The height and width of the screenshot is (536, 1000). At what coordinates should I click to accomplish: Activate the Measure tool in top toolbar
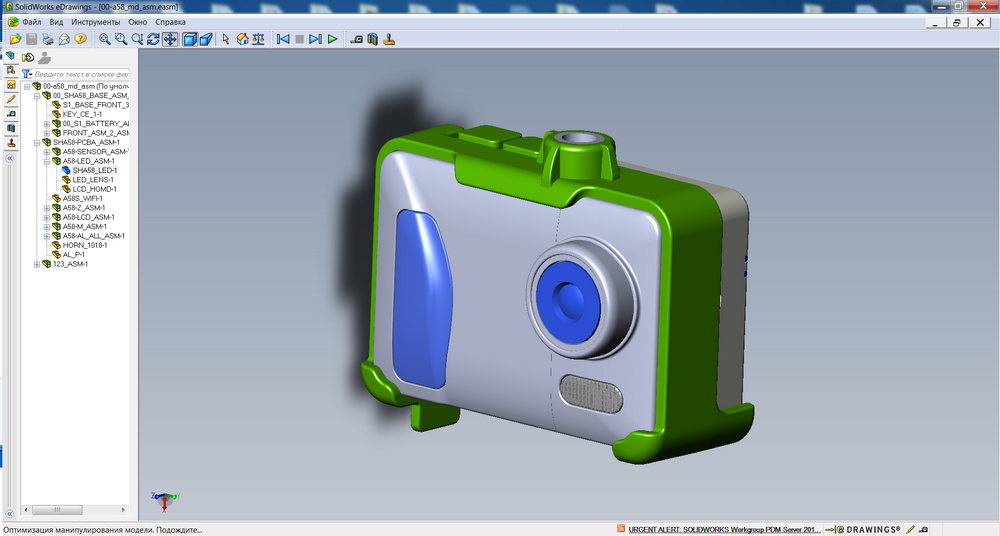click(357, 40)
